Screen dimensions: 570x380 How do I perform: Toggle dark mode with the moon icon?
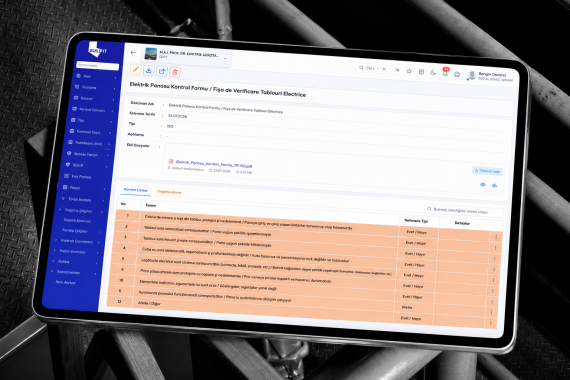433,72
